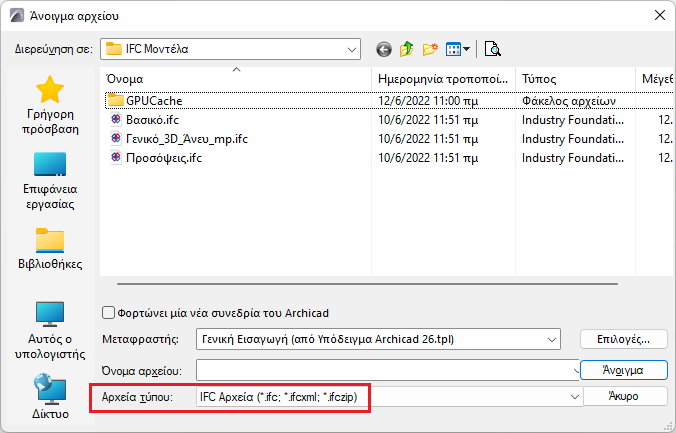Click the file preview magnifier icon

coord(492,49)
